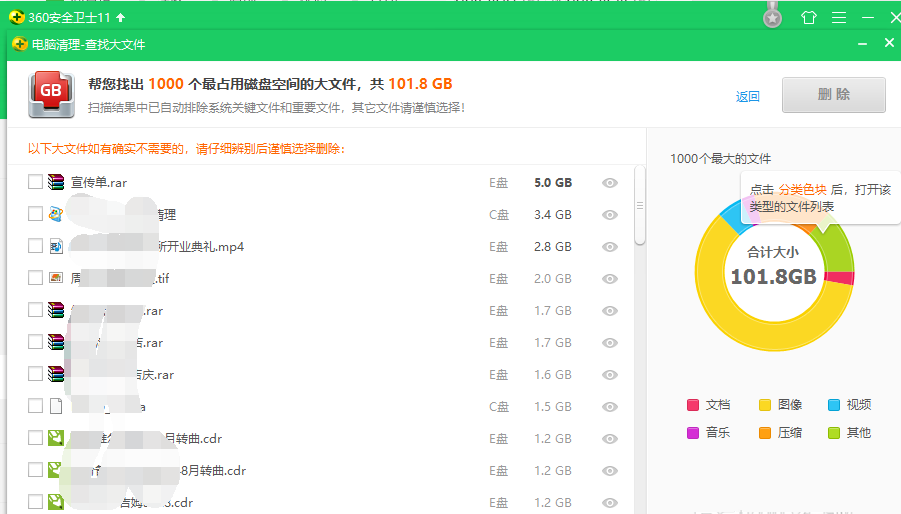Click the orange 压缩 category legend
The image size is (901, 514).
pyautogui.click(x=765, y=433)
